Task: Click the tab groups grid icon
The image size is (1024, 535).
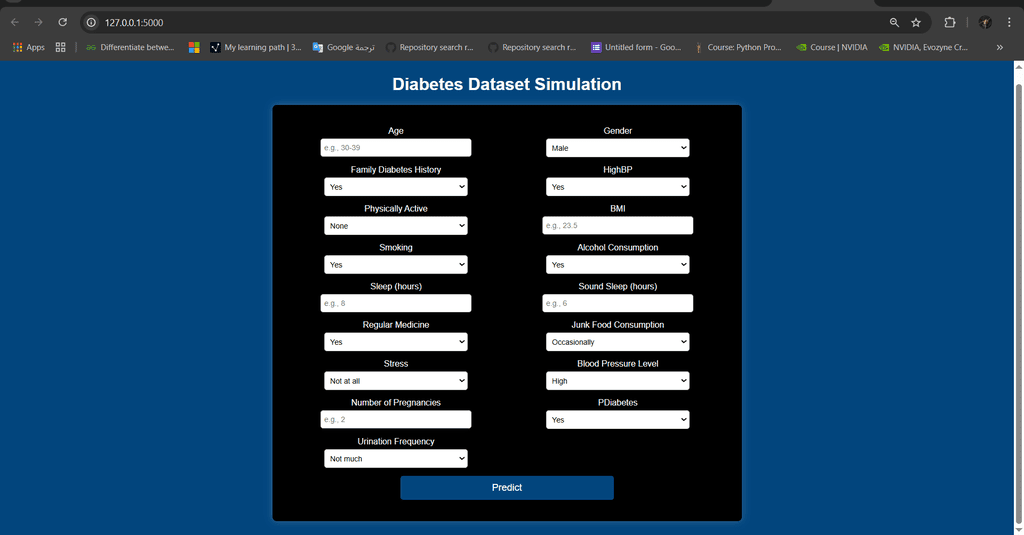Action: coord(61,47)
